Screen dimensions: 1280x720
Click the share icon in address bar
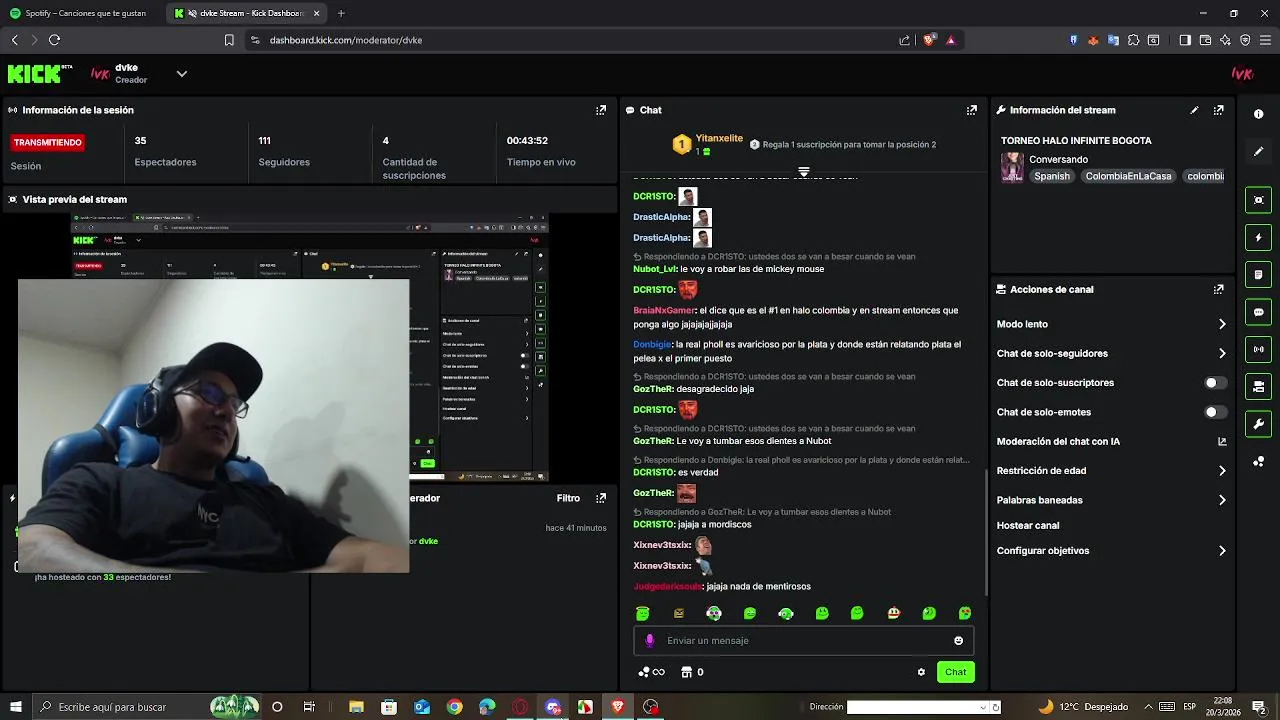click(904, 40)
